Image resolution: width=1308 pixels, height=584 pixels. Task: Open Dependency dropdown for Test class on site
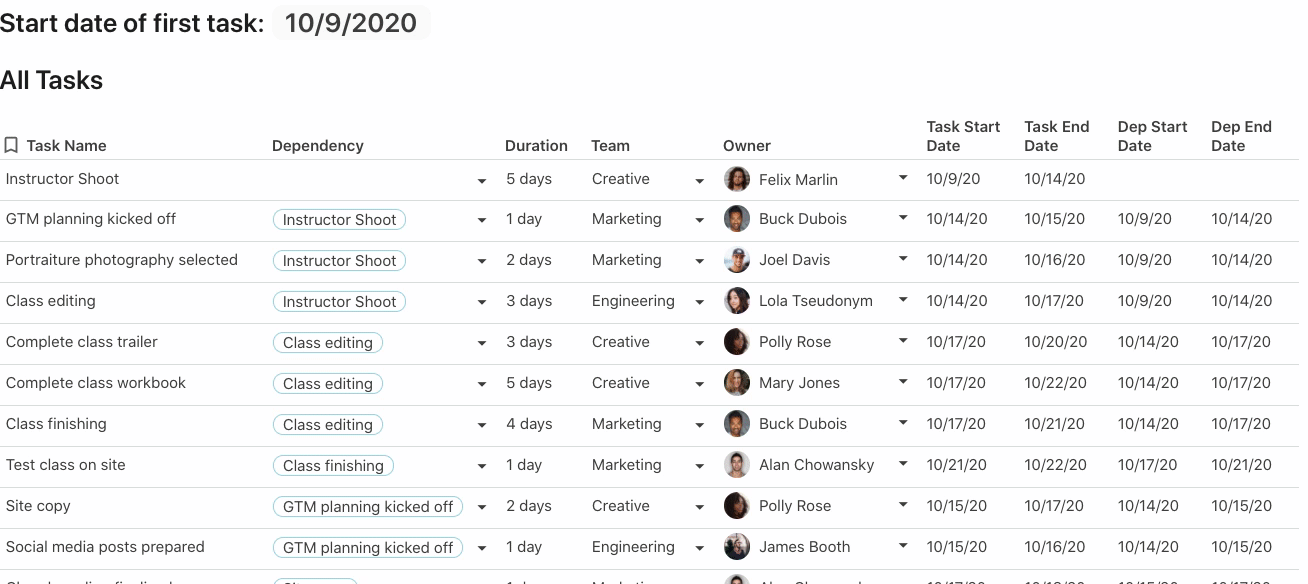[482, 467]
